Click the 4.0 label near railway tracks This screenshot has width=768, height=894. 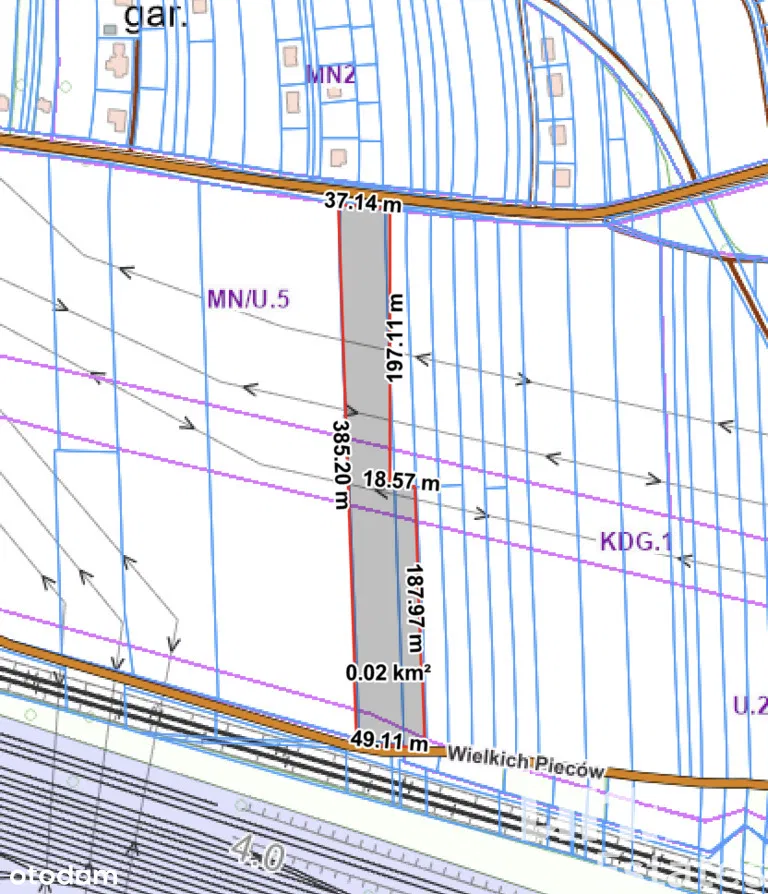pyautogui.click(x=258, y=855)
